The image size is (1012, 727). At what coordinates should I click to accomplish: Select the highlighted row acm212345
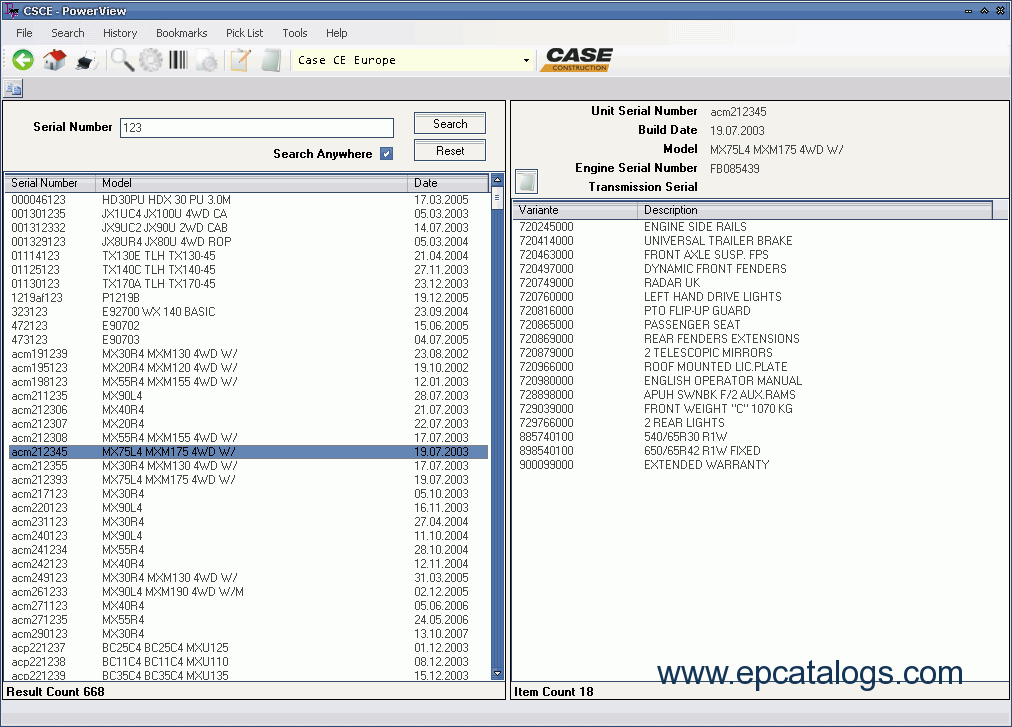pos(248,452)
